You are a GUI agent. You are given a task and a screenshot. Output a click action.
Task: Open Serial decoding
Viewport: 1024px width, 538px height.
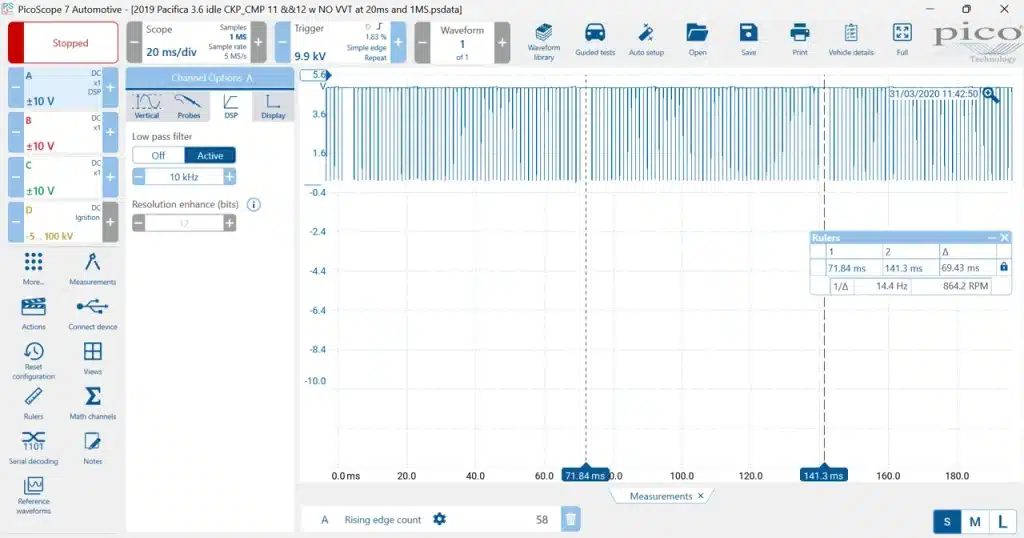click(x=33, y=448)
